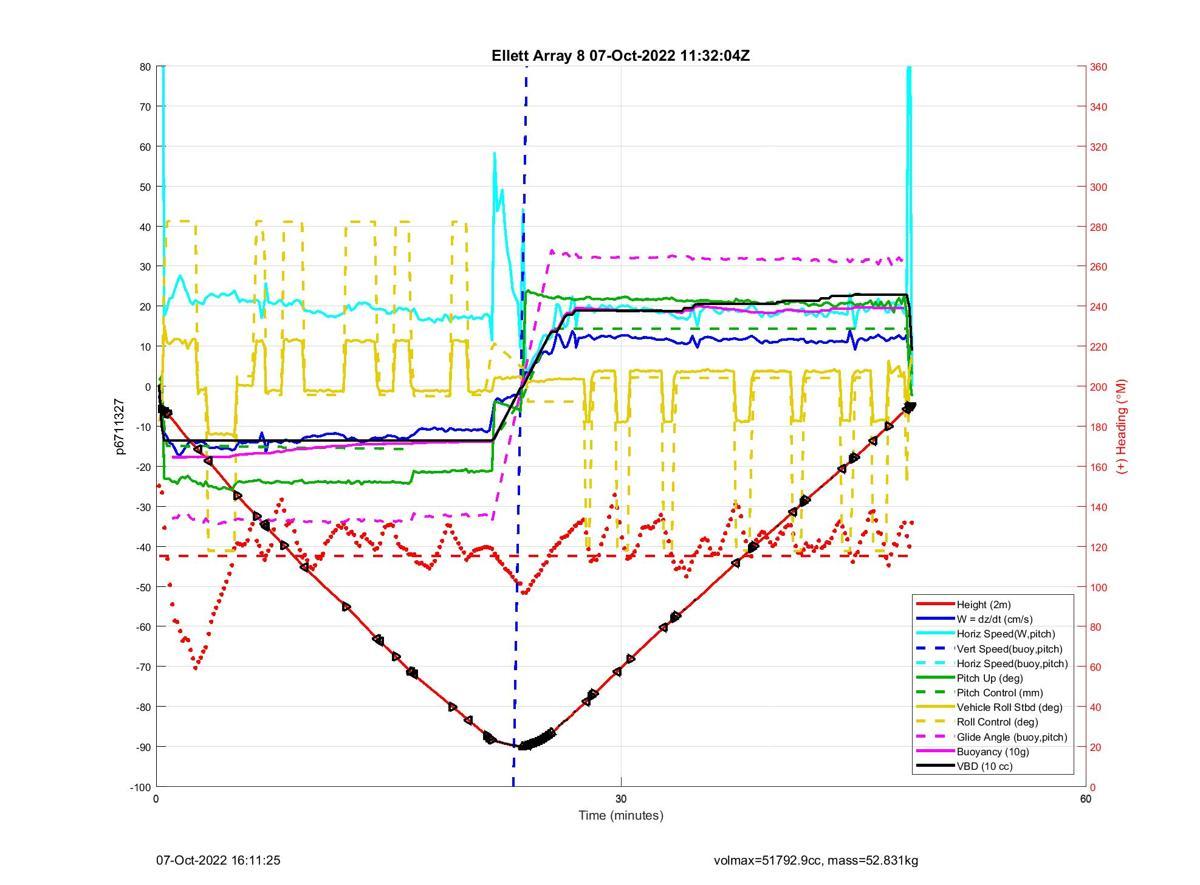This screenshot has width=1200, height=885.
Task: Click the '260' heading axis tick label
Action: pos(1099,267)
